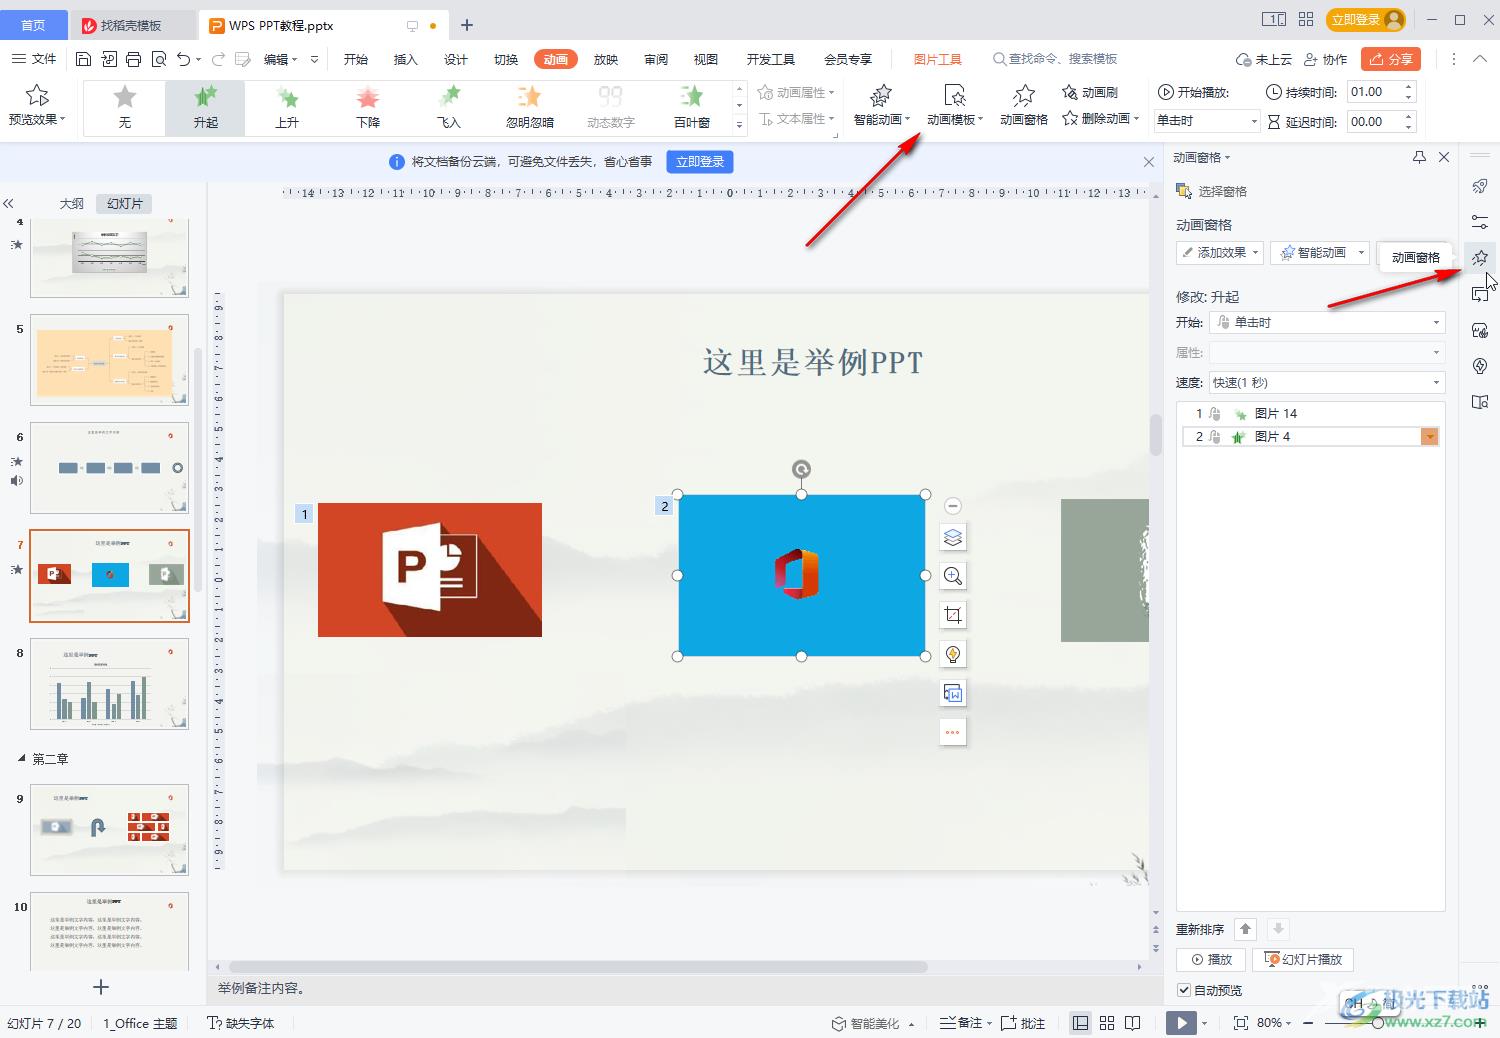Click the move up reorder arrow
The height and width of the screenshot is (1038, 1500).
[x=1245, y=929]
